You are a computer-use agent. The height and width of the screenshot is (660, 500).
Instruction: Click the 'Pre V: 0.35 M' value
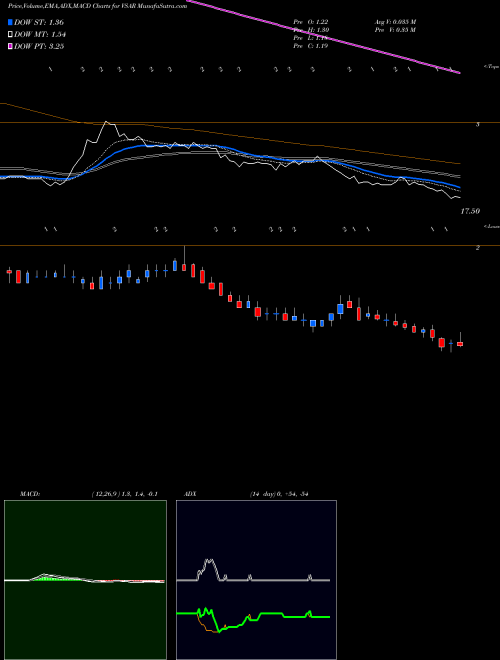(x=395, y=30)
